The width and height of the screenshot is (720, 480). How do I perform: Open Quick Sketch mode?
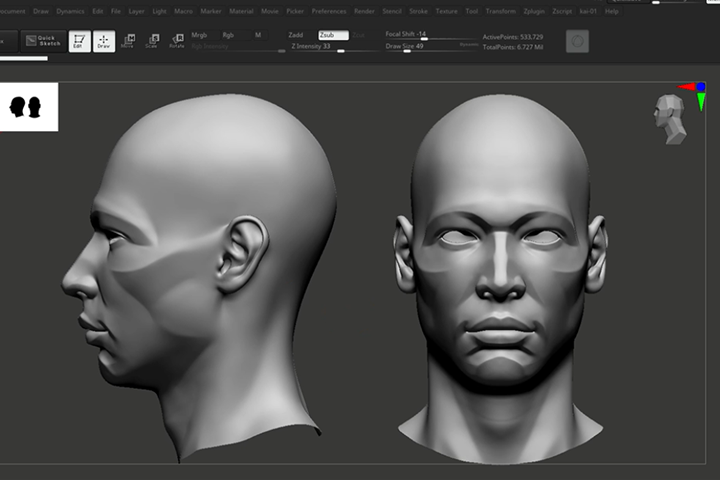point(44,41)
